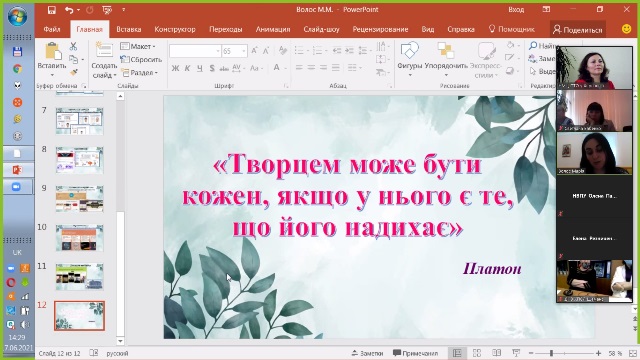This screenshot has width=640, height=360.
Task: Fit slide to current window icon
Action: pyautogui.click(x=633, y=353)
